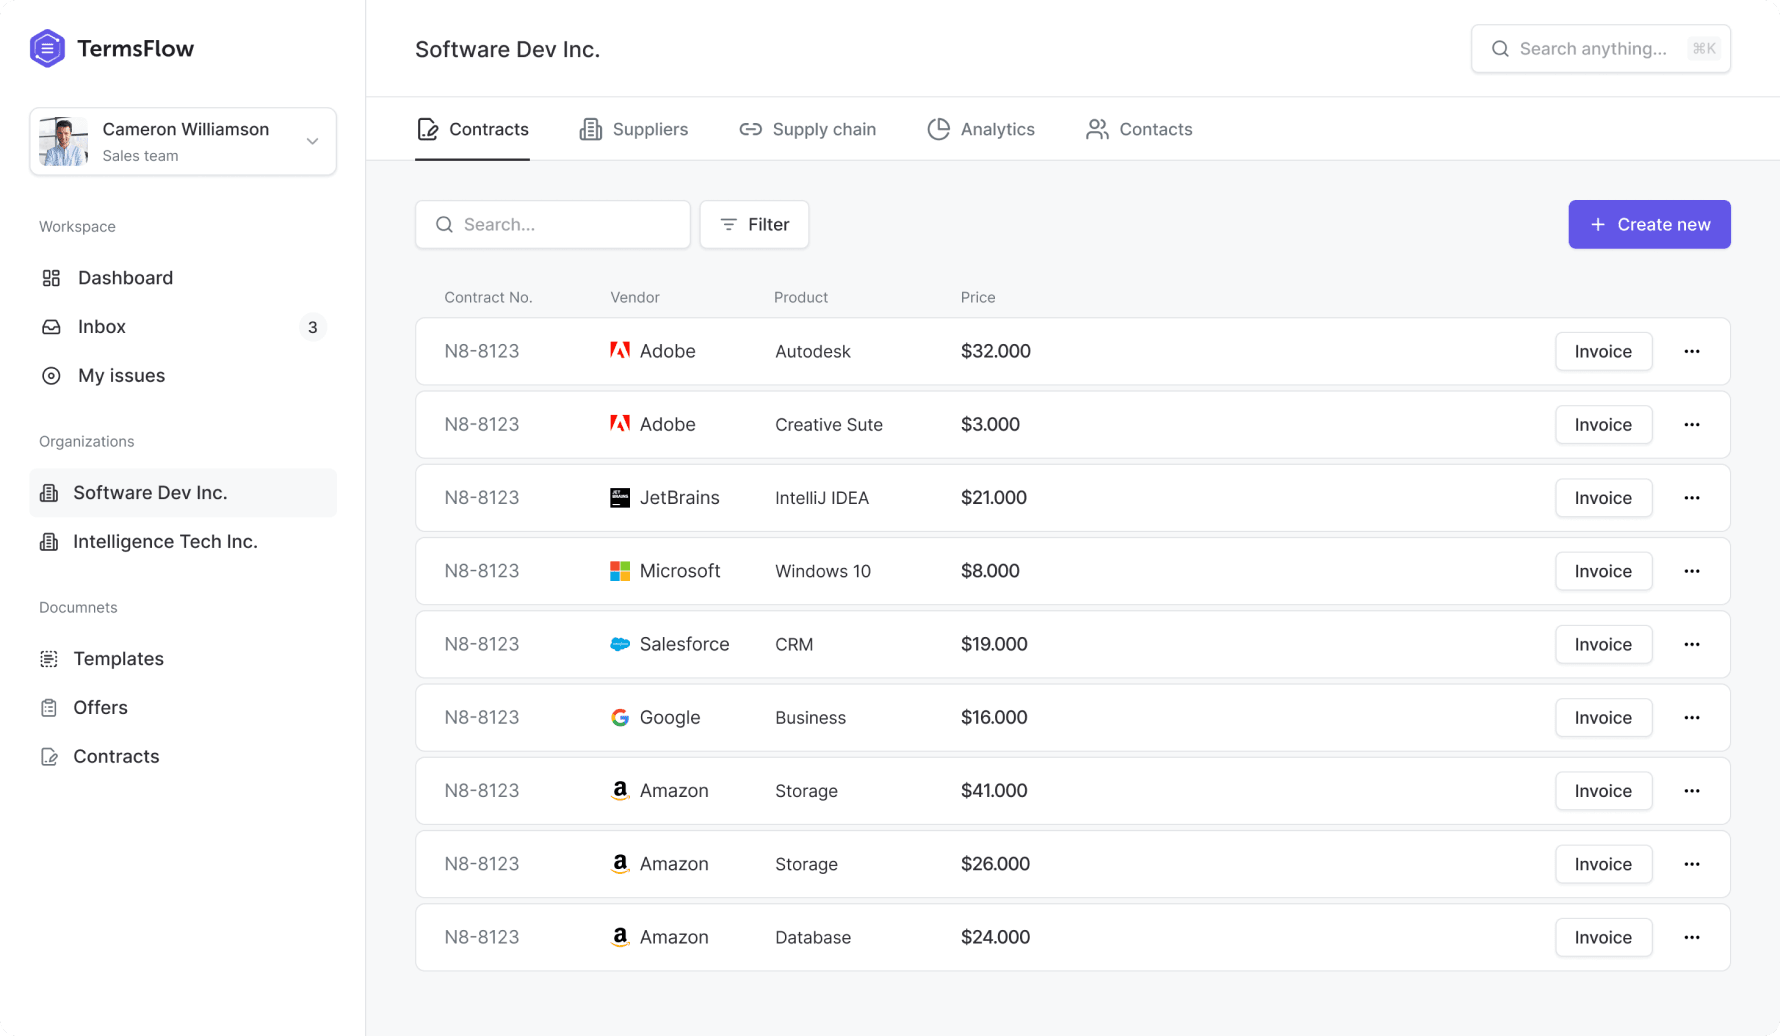Click the Offers clipboard icon

click(49, 708)
